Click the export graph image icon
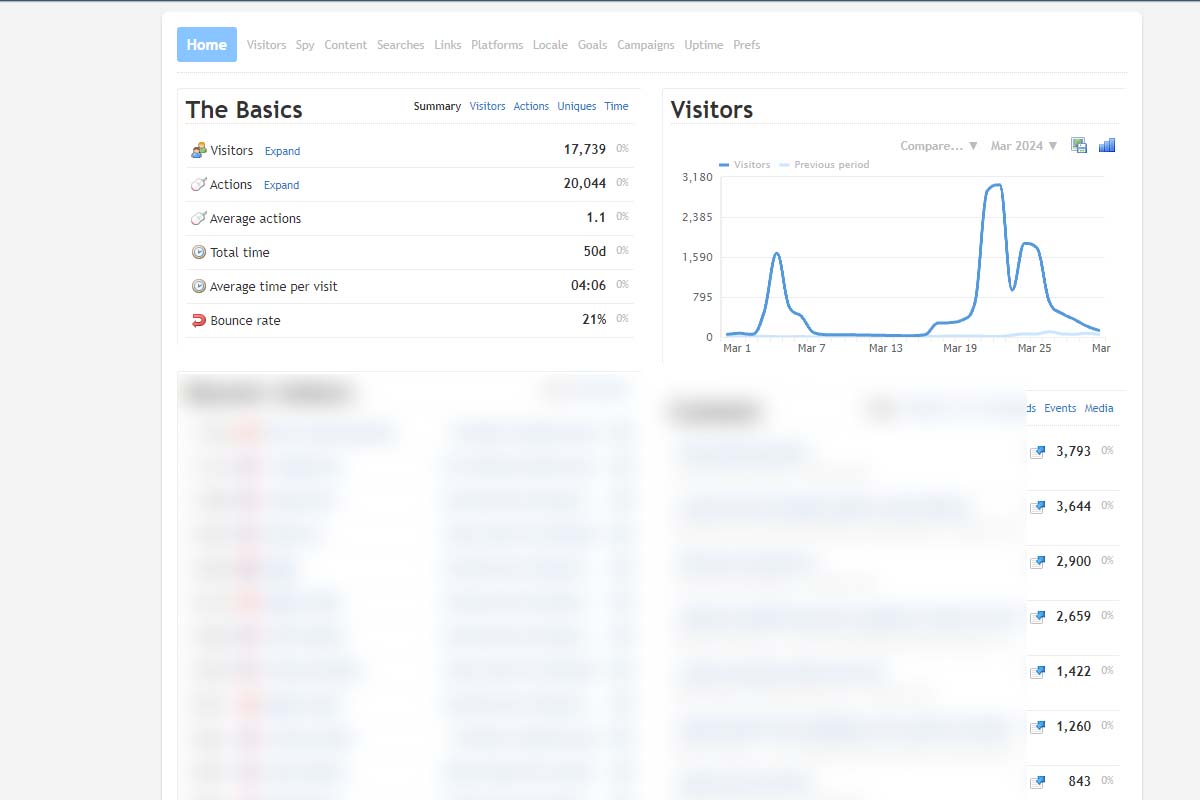The width and height of the screenshot is (1200, 800). pos(1079,145)
